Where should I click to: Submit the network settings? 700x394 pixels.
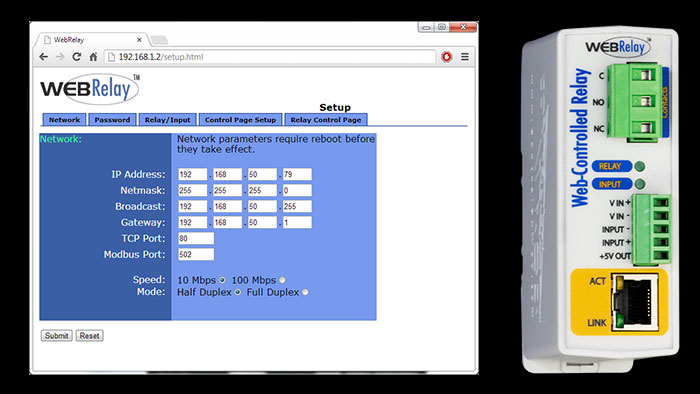tap(57, 336)
